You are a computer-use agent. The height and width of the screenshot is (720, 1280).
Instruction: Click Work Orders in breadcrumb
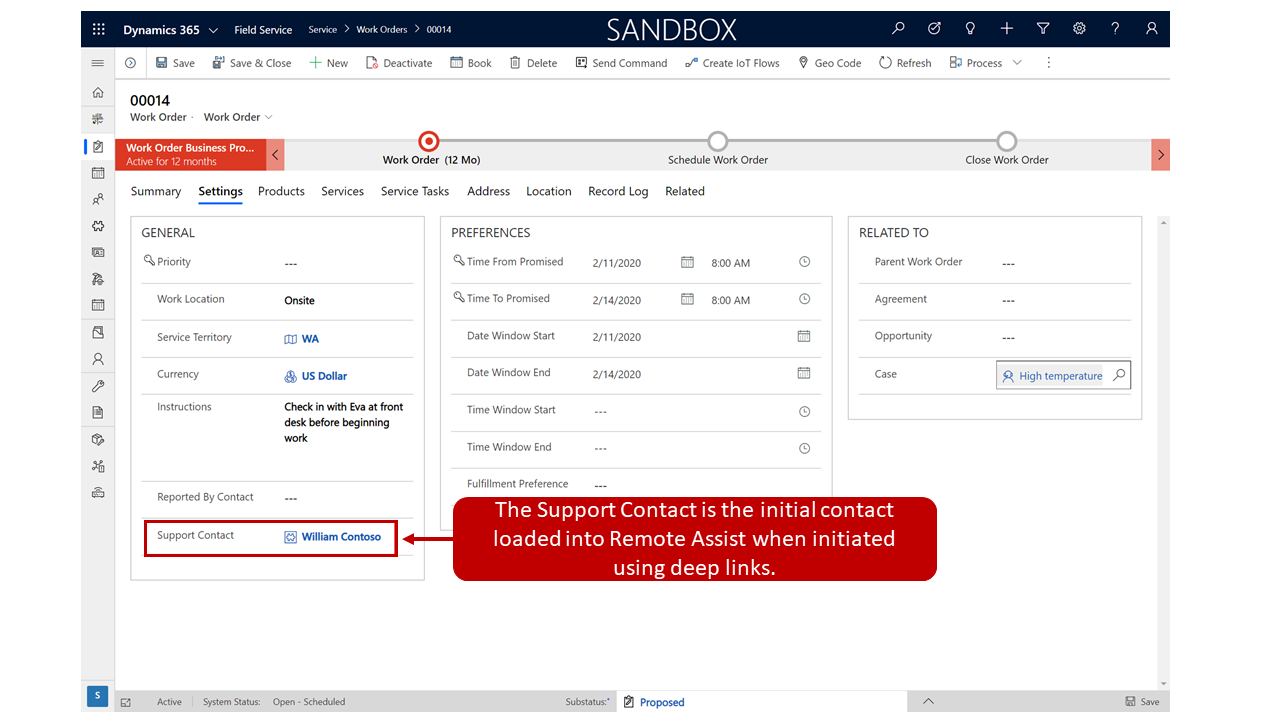[382, 30]
